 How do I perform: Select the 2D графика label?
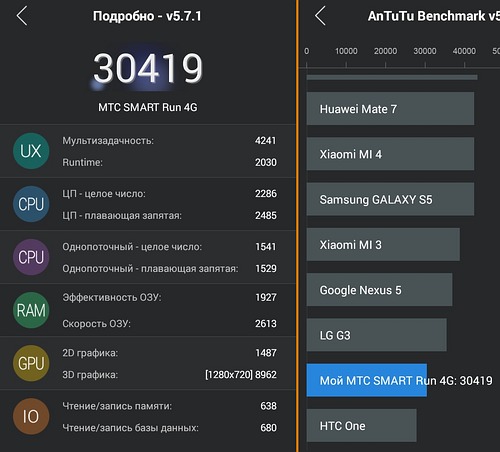(x=90, y=353)
